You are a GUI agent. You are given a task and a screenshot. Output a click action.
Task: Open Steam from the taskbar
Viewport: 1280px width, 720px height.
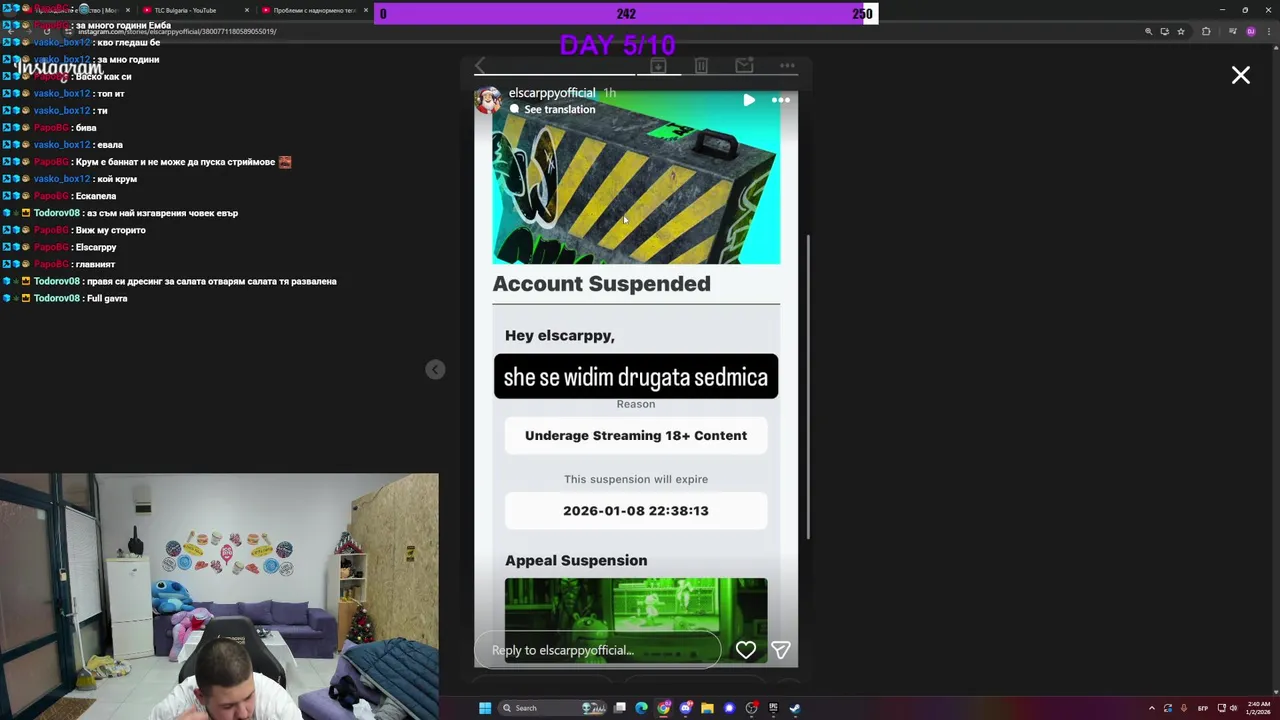(795, 708)
